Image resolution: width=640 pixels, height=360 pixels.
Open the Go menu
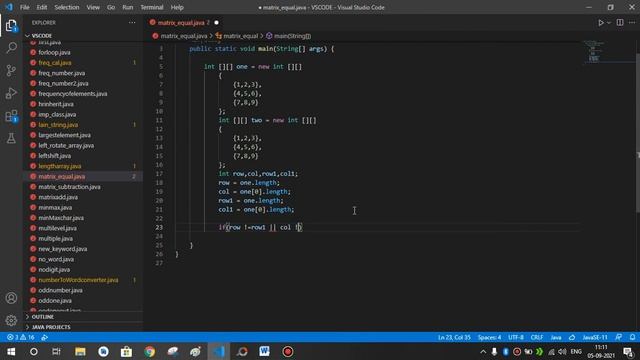click(x=111, y=7)
